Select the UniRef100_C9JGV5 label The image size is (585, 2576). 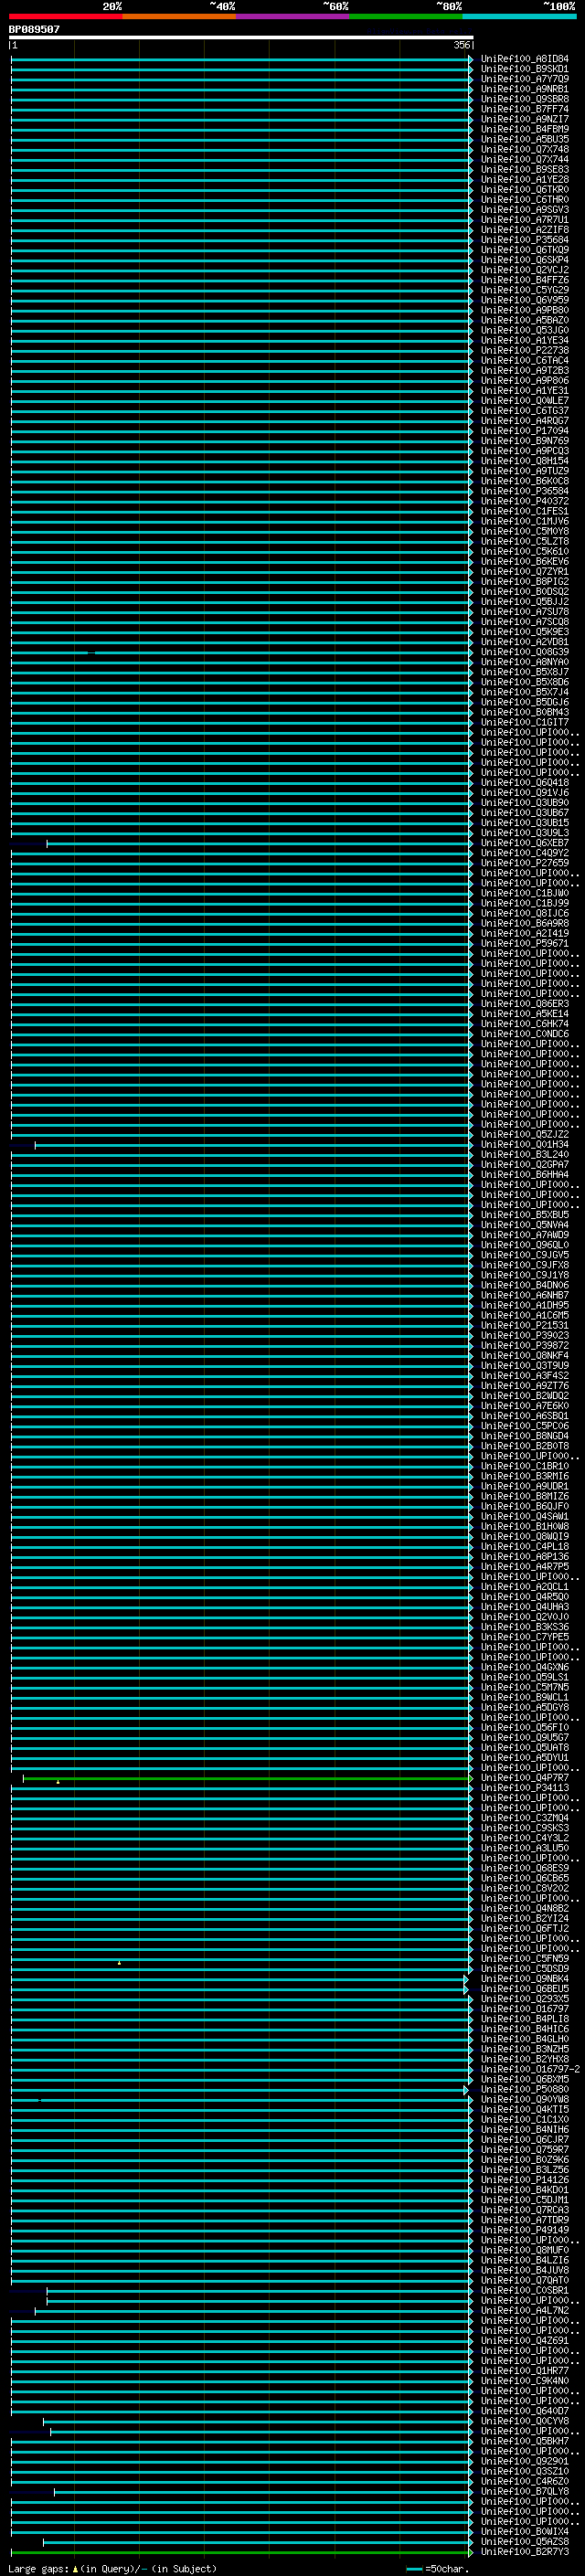(524, 1255)
